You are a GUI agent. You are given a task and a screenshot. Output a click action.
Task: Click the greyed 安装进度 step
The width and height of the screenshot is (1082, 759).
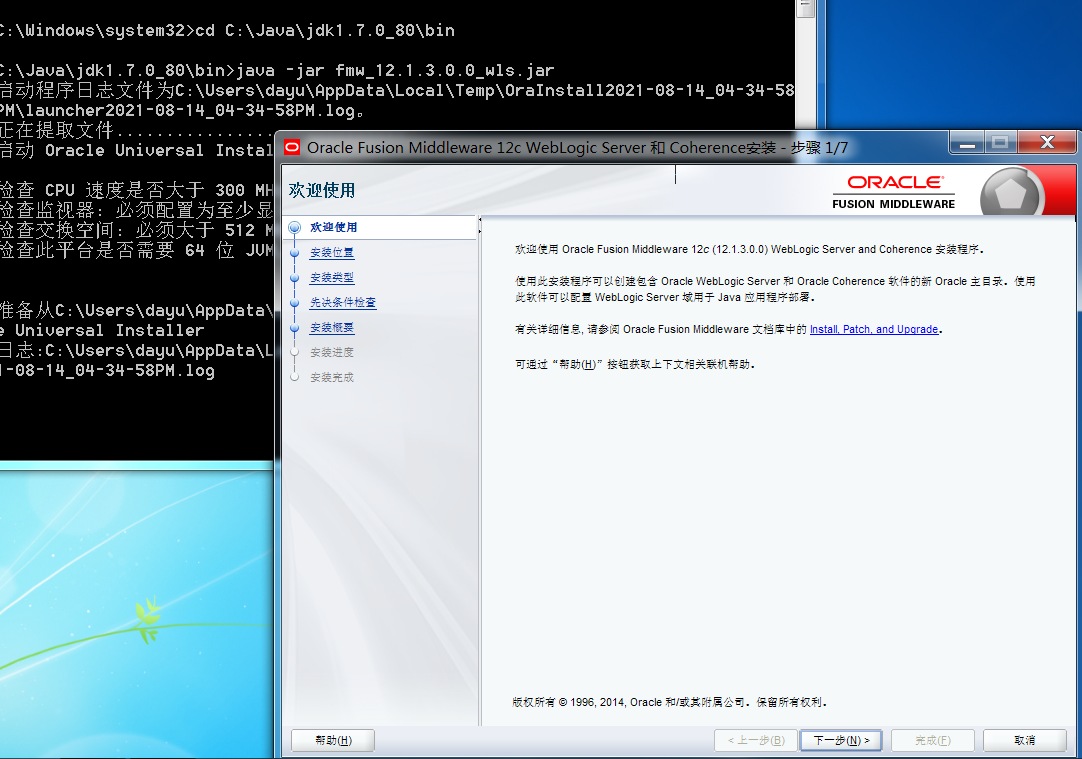click(x=332, y=352)
